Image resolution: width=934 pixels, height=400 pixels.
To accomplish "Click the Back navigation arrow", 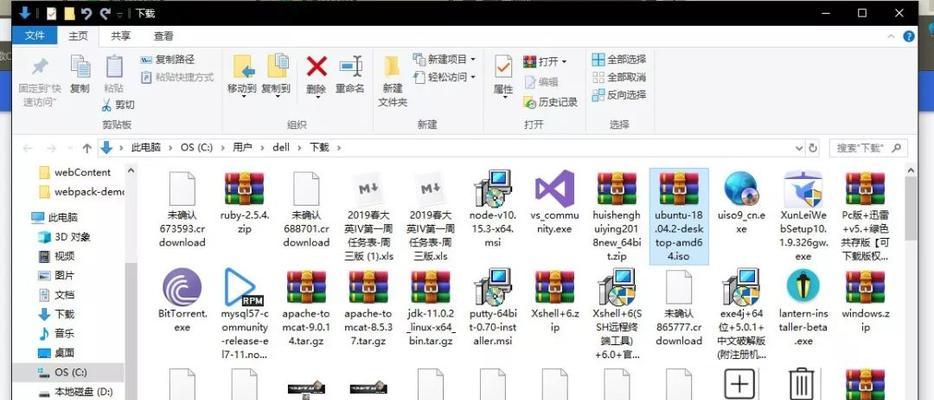I will point(27,148).
